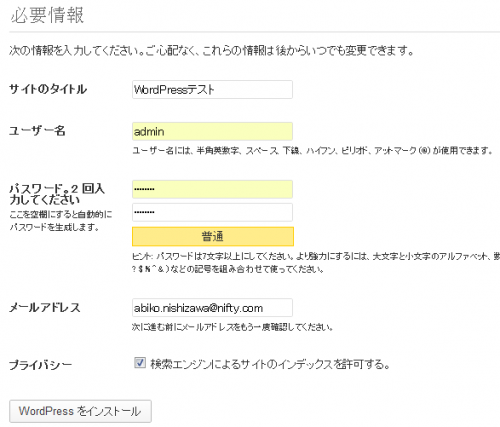
Task: Click the メールアドレス label text
Action: tap(45, 307)
